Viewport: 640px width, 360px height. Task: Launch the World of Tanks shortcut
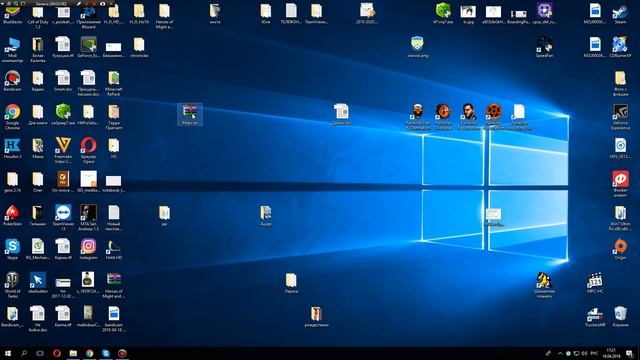tap(12, 285)
